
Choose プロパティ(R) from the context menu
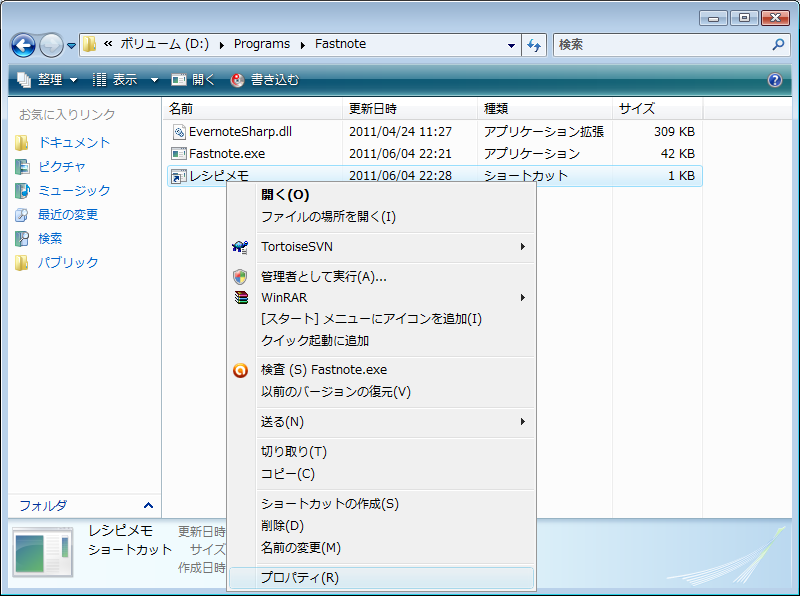coord(300,578)
